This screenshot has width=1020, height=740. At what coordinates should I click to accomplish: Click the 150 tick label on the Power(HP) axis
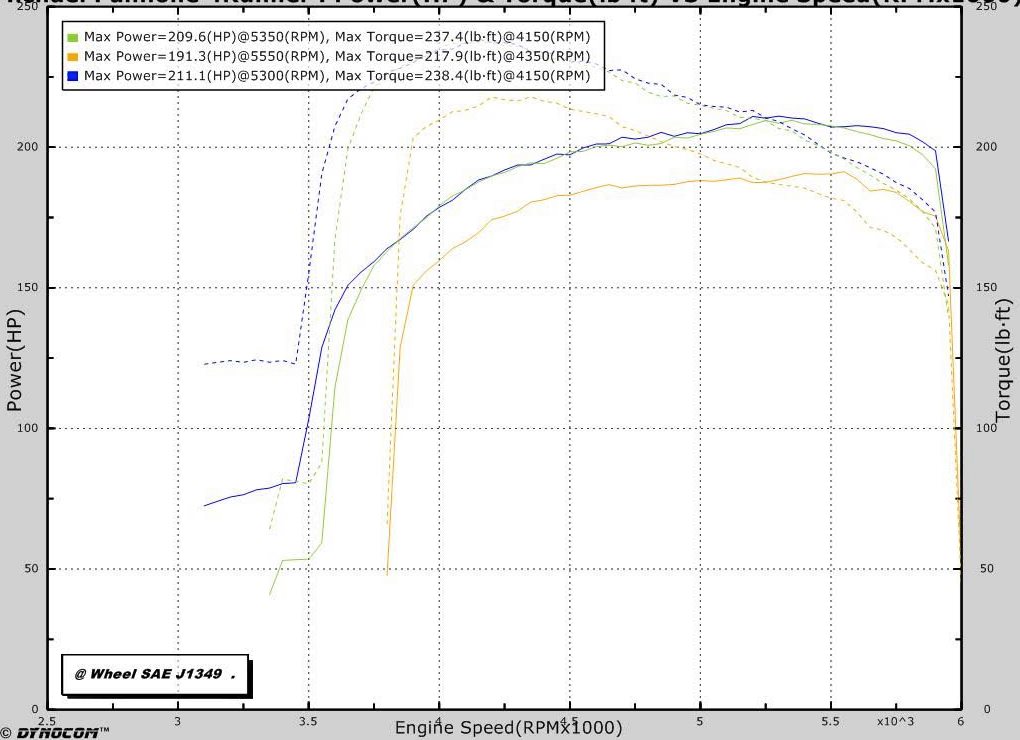click(27, 287)
